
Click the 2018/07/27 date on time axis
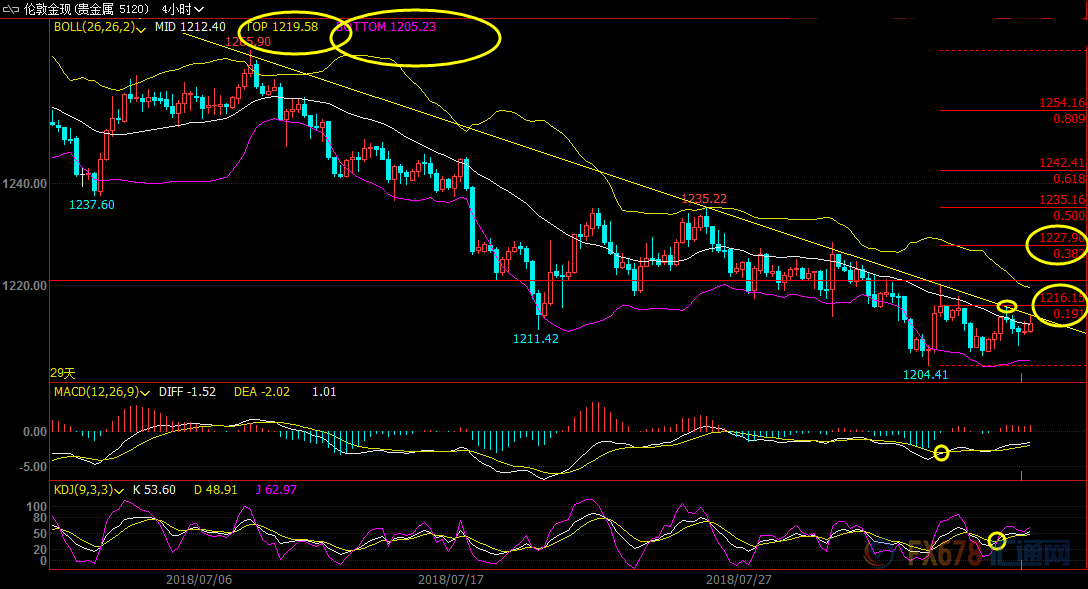click(x=738, y=579)
